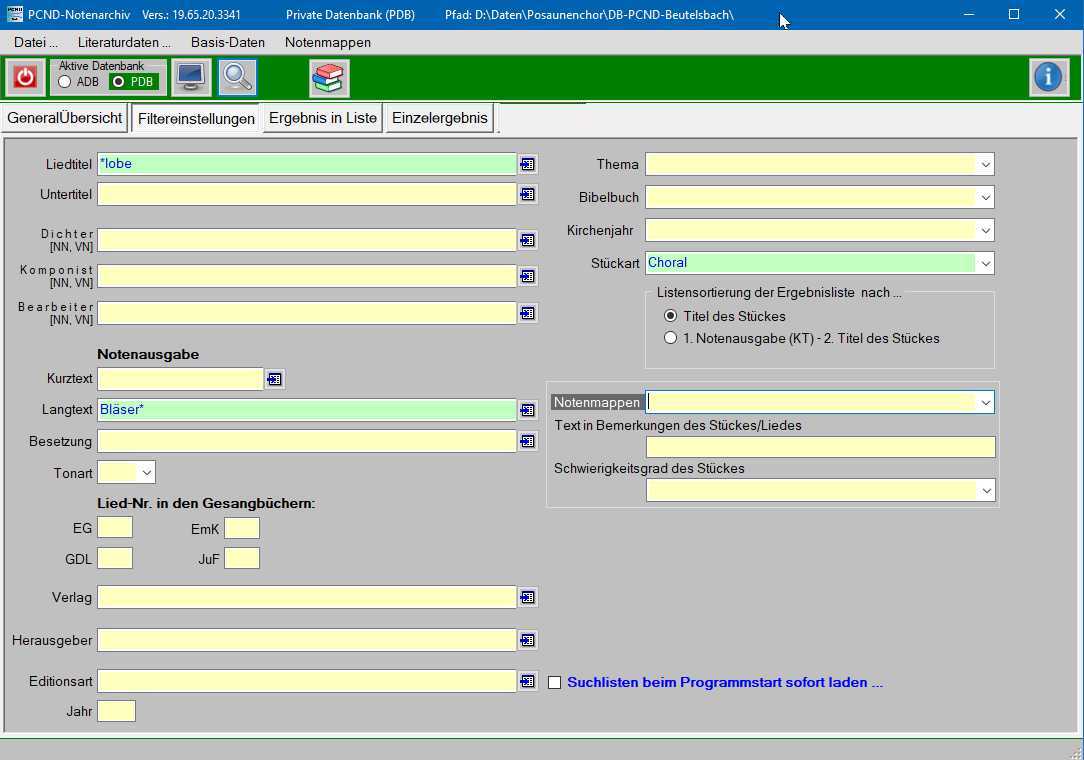
Task: Click the monitor screen toolbar icon
Action: (191, 77)
